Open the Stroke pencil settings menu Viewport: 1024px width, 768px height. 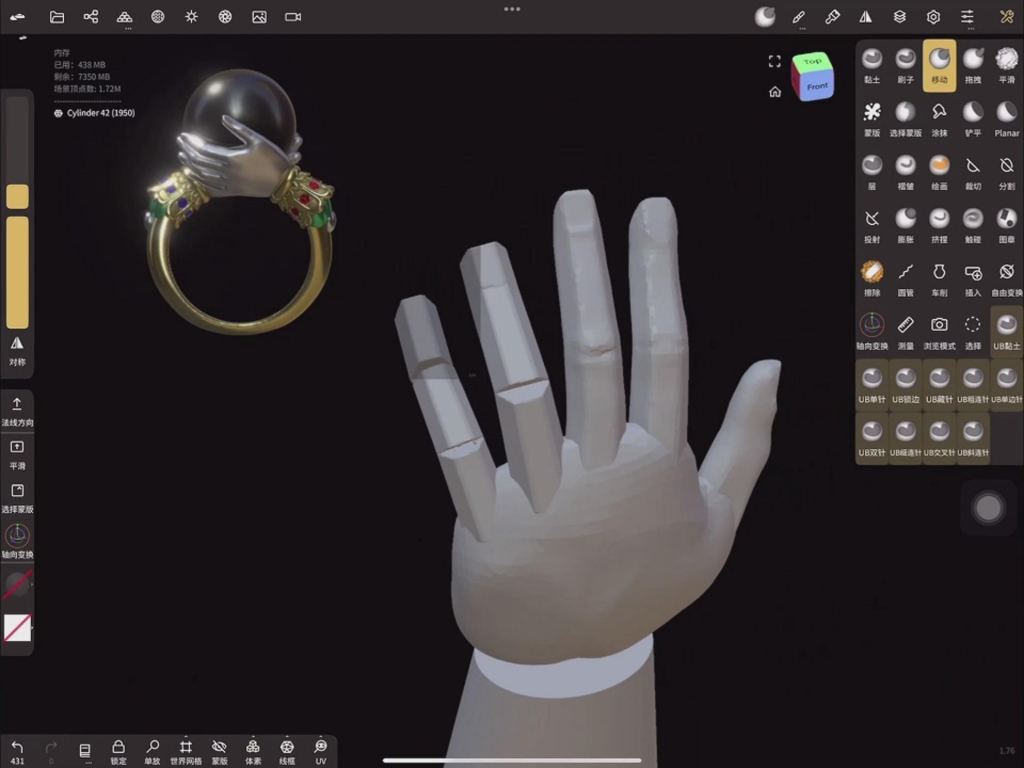(x=798, y=17)
